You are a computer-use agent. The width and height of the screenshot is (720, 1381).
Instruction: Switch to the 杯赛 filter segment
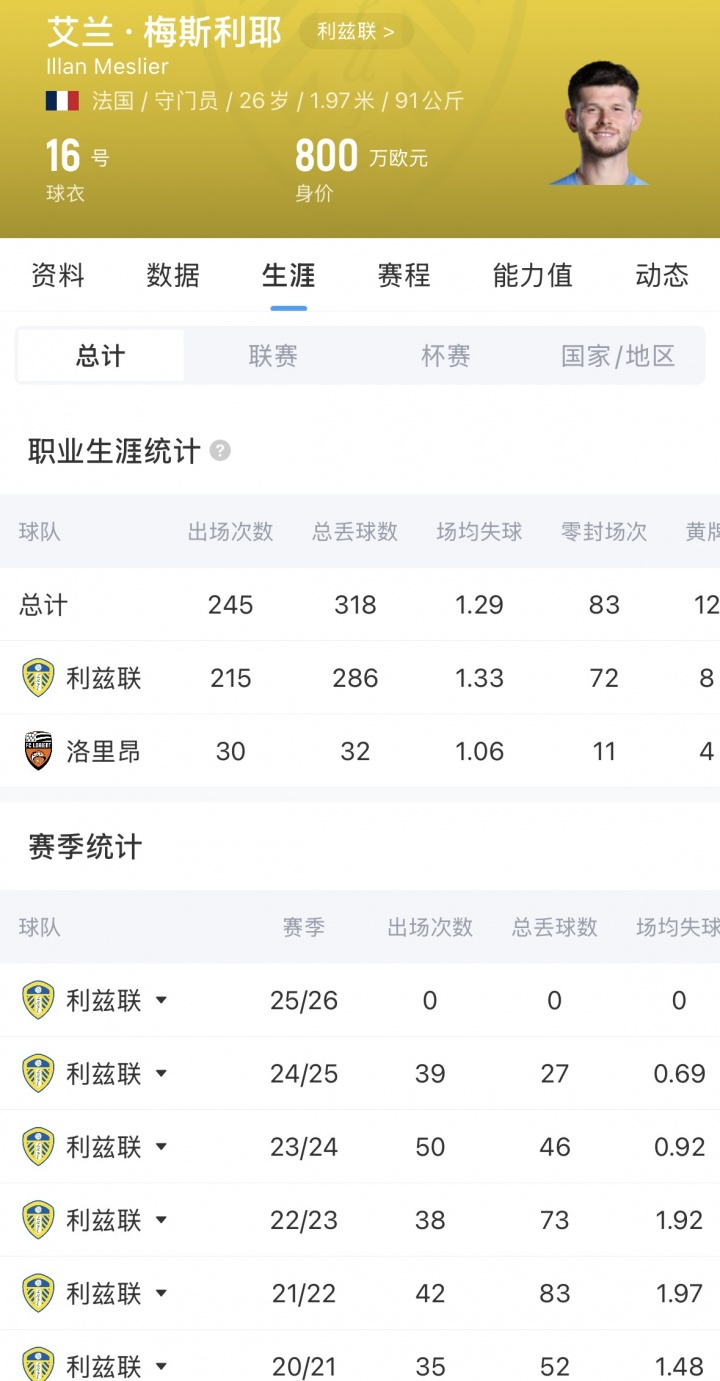(x=446, y=356)
